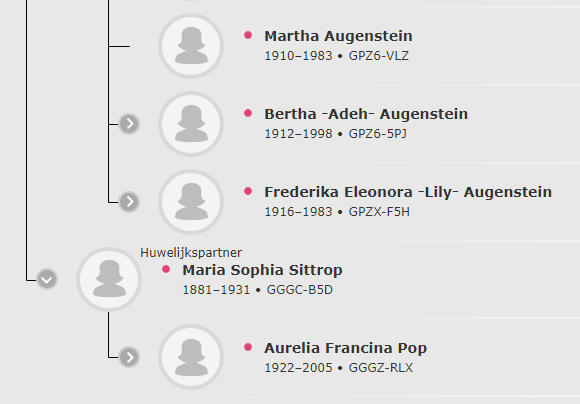Expand descendants of Frederika Eleonora -Lily- Augenstein
The image size is (580, 404).
pos(129,202)
